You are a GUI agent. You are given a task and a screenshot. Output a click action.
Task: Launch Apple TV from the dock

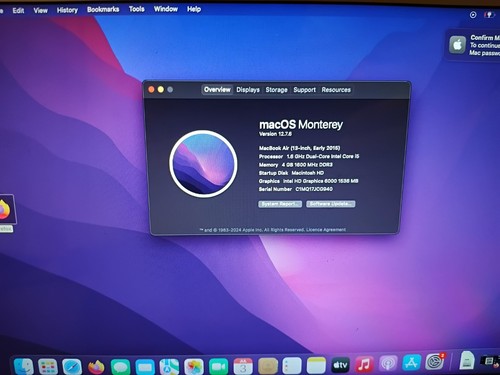[x=340, y=365]
